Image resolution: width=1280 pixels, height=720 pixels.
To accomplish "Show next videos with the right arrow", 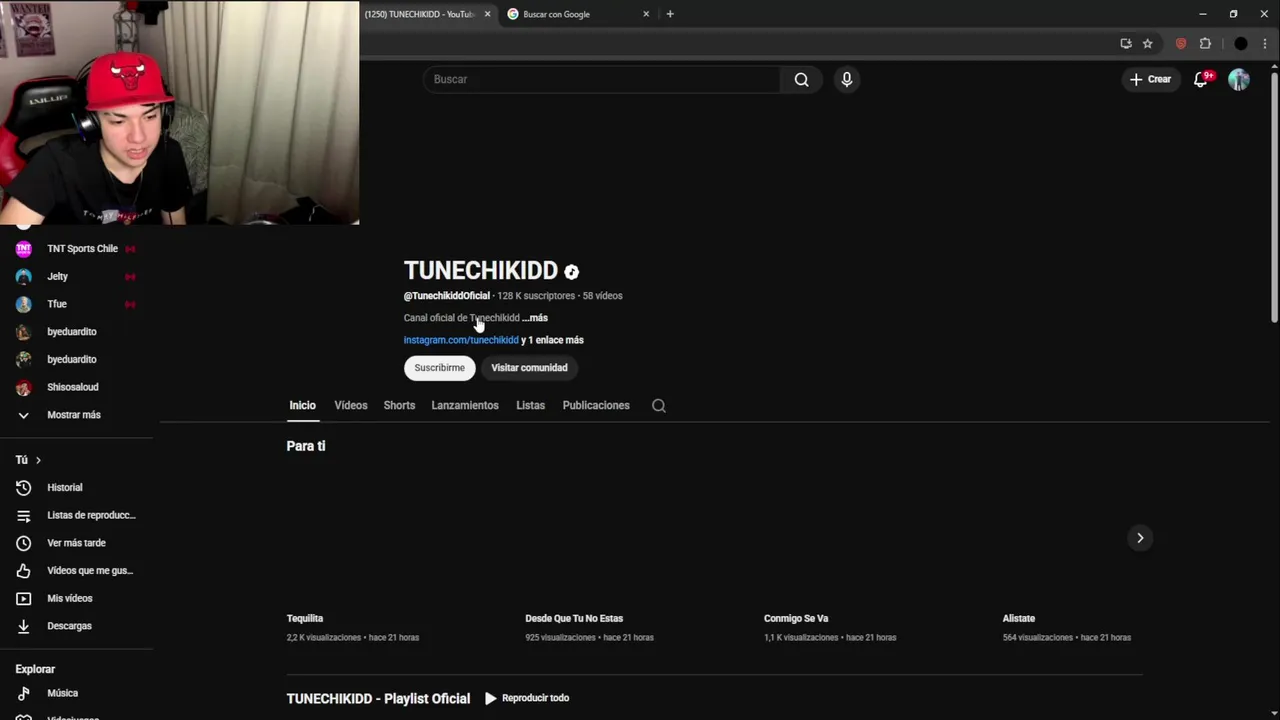I will coord(1140,538).
